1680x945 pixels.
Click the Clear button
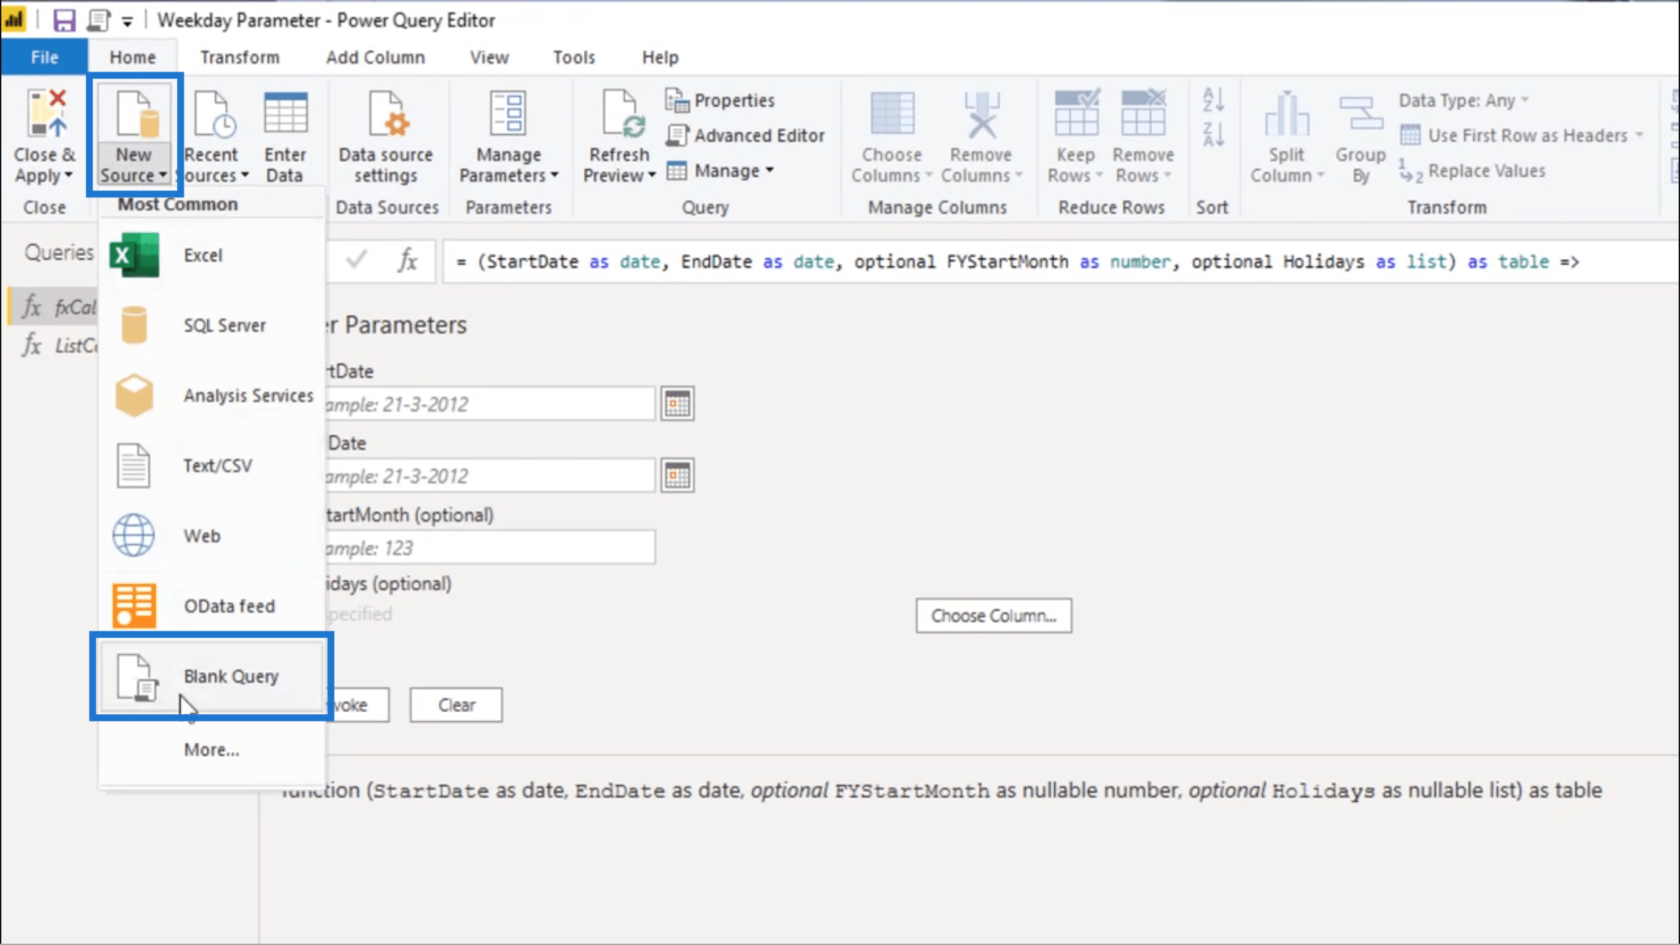pos(456,705)
